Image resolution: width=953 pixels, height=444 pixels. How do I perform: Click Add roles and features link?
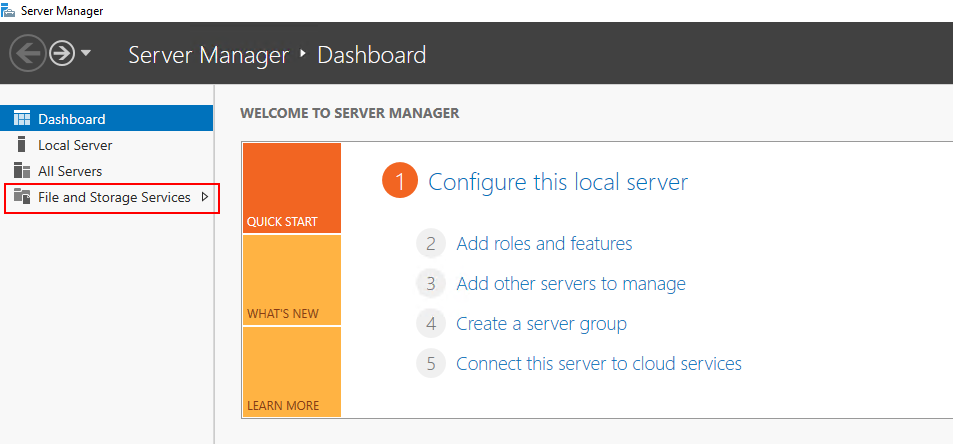coord(544,244)
